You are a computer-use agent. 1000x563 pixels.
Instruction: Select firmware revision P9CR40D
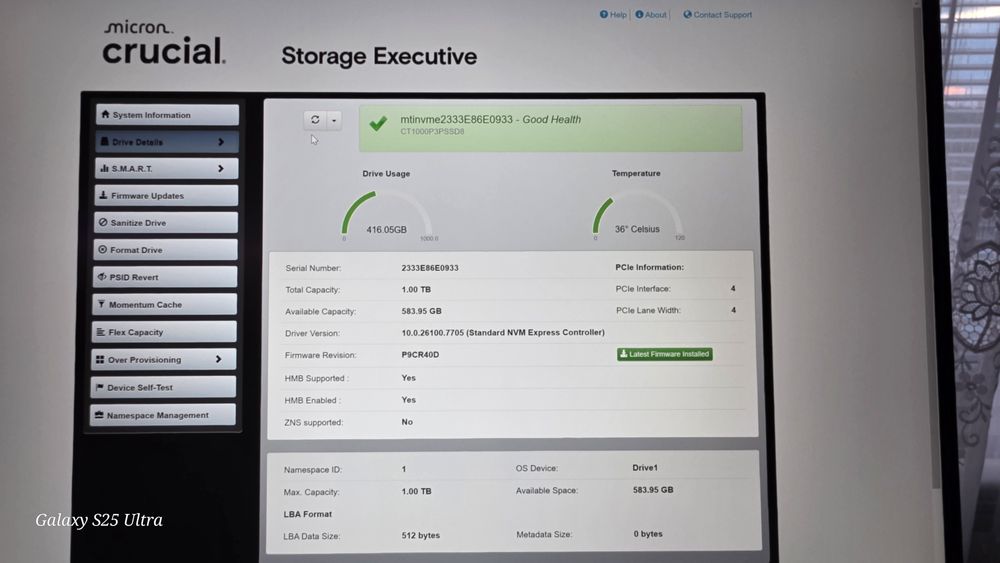click(x=420, y=355)
